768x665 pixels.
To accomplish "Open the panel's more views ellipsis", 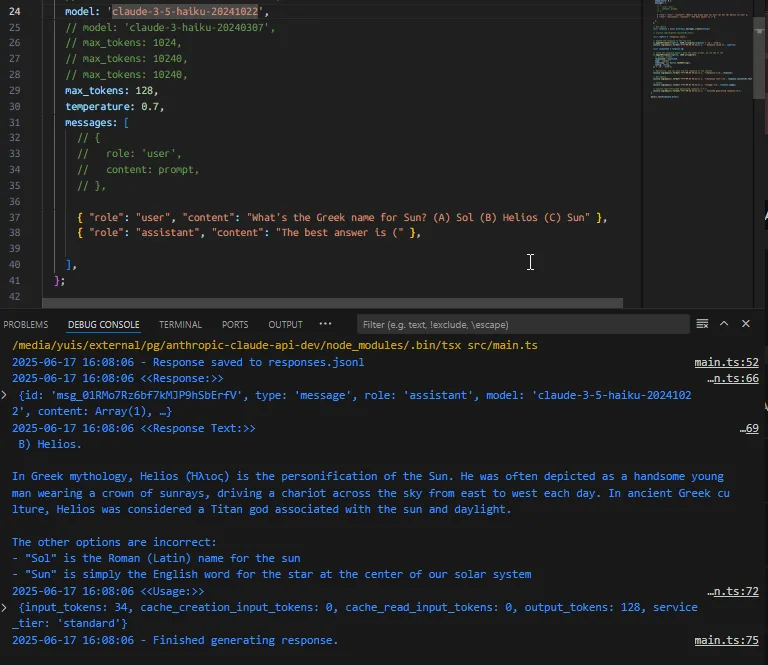I will [325, 324].
